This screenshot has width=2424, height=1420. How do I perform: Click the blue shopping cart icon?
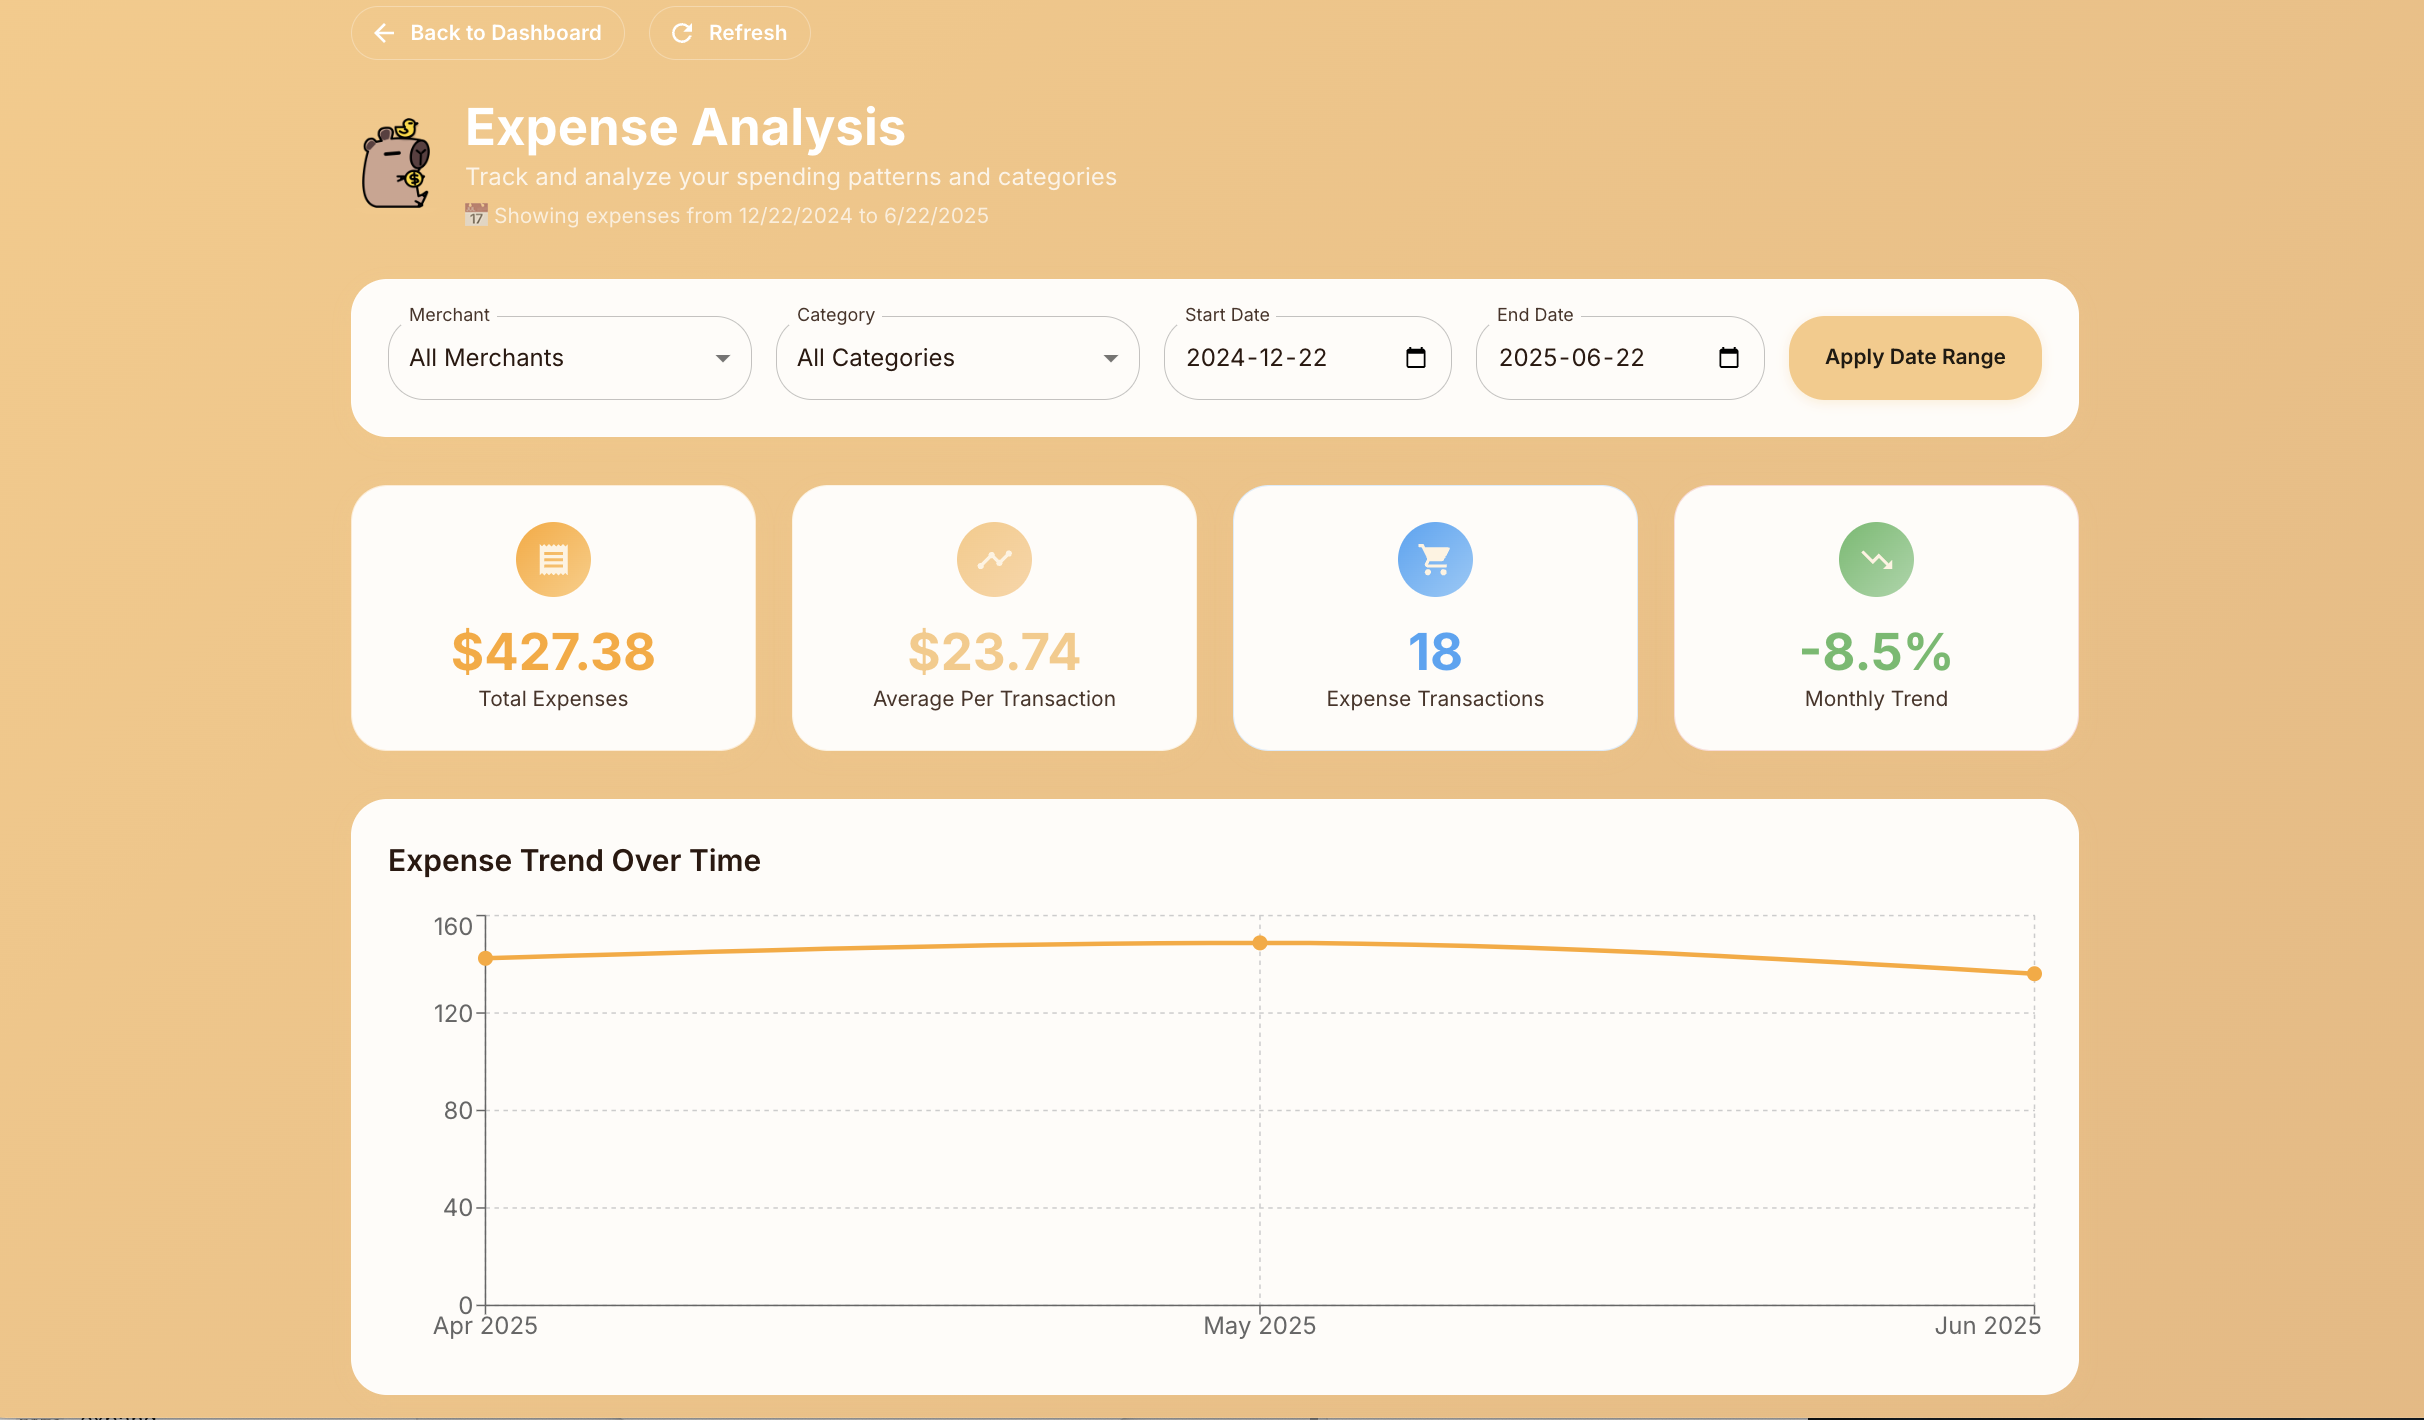click(x=1435, y=559)
